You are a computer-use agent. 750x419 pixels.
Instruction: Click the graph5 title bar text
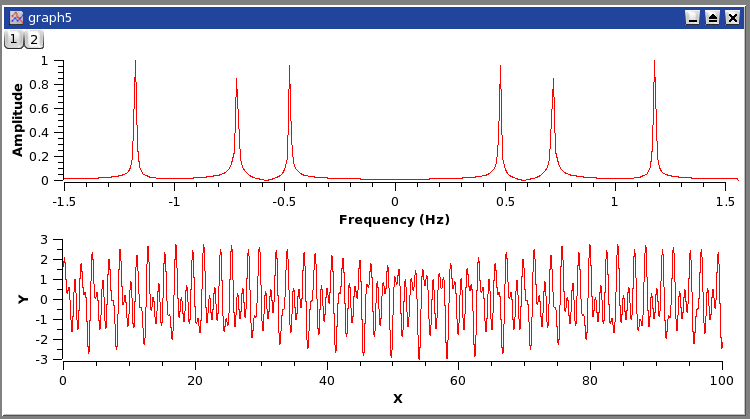point(48,17)
